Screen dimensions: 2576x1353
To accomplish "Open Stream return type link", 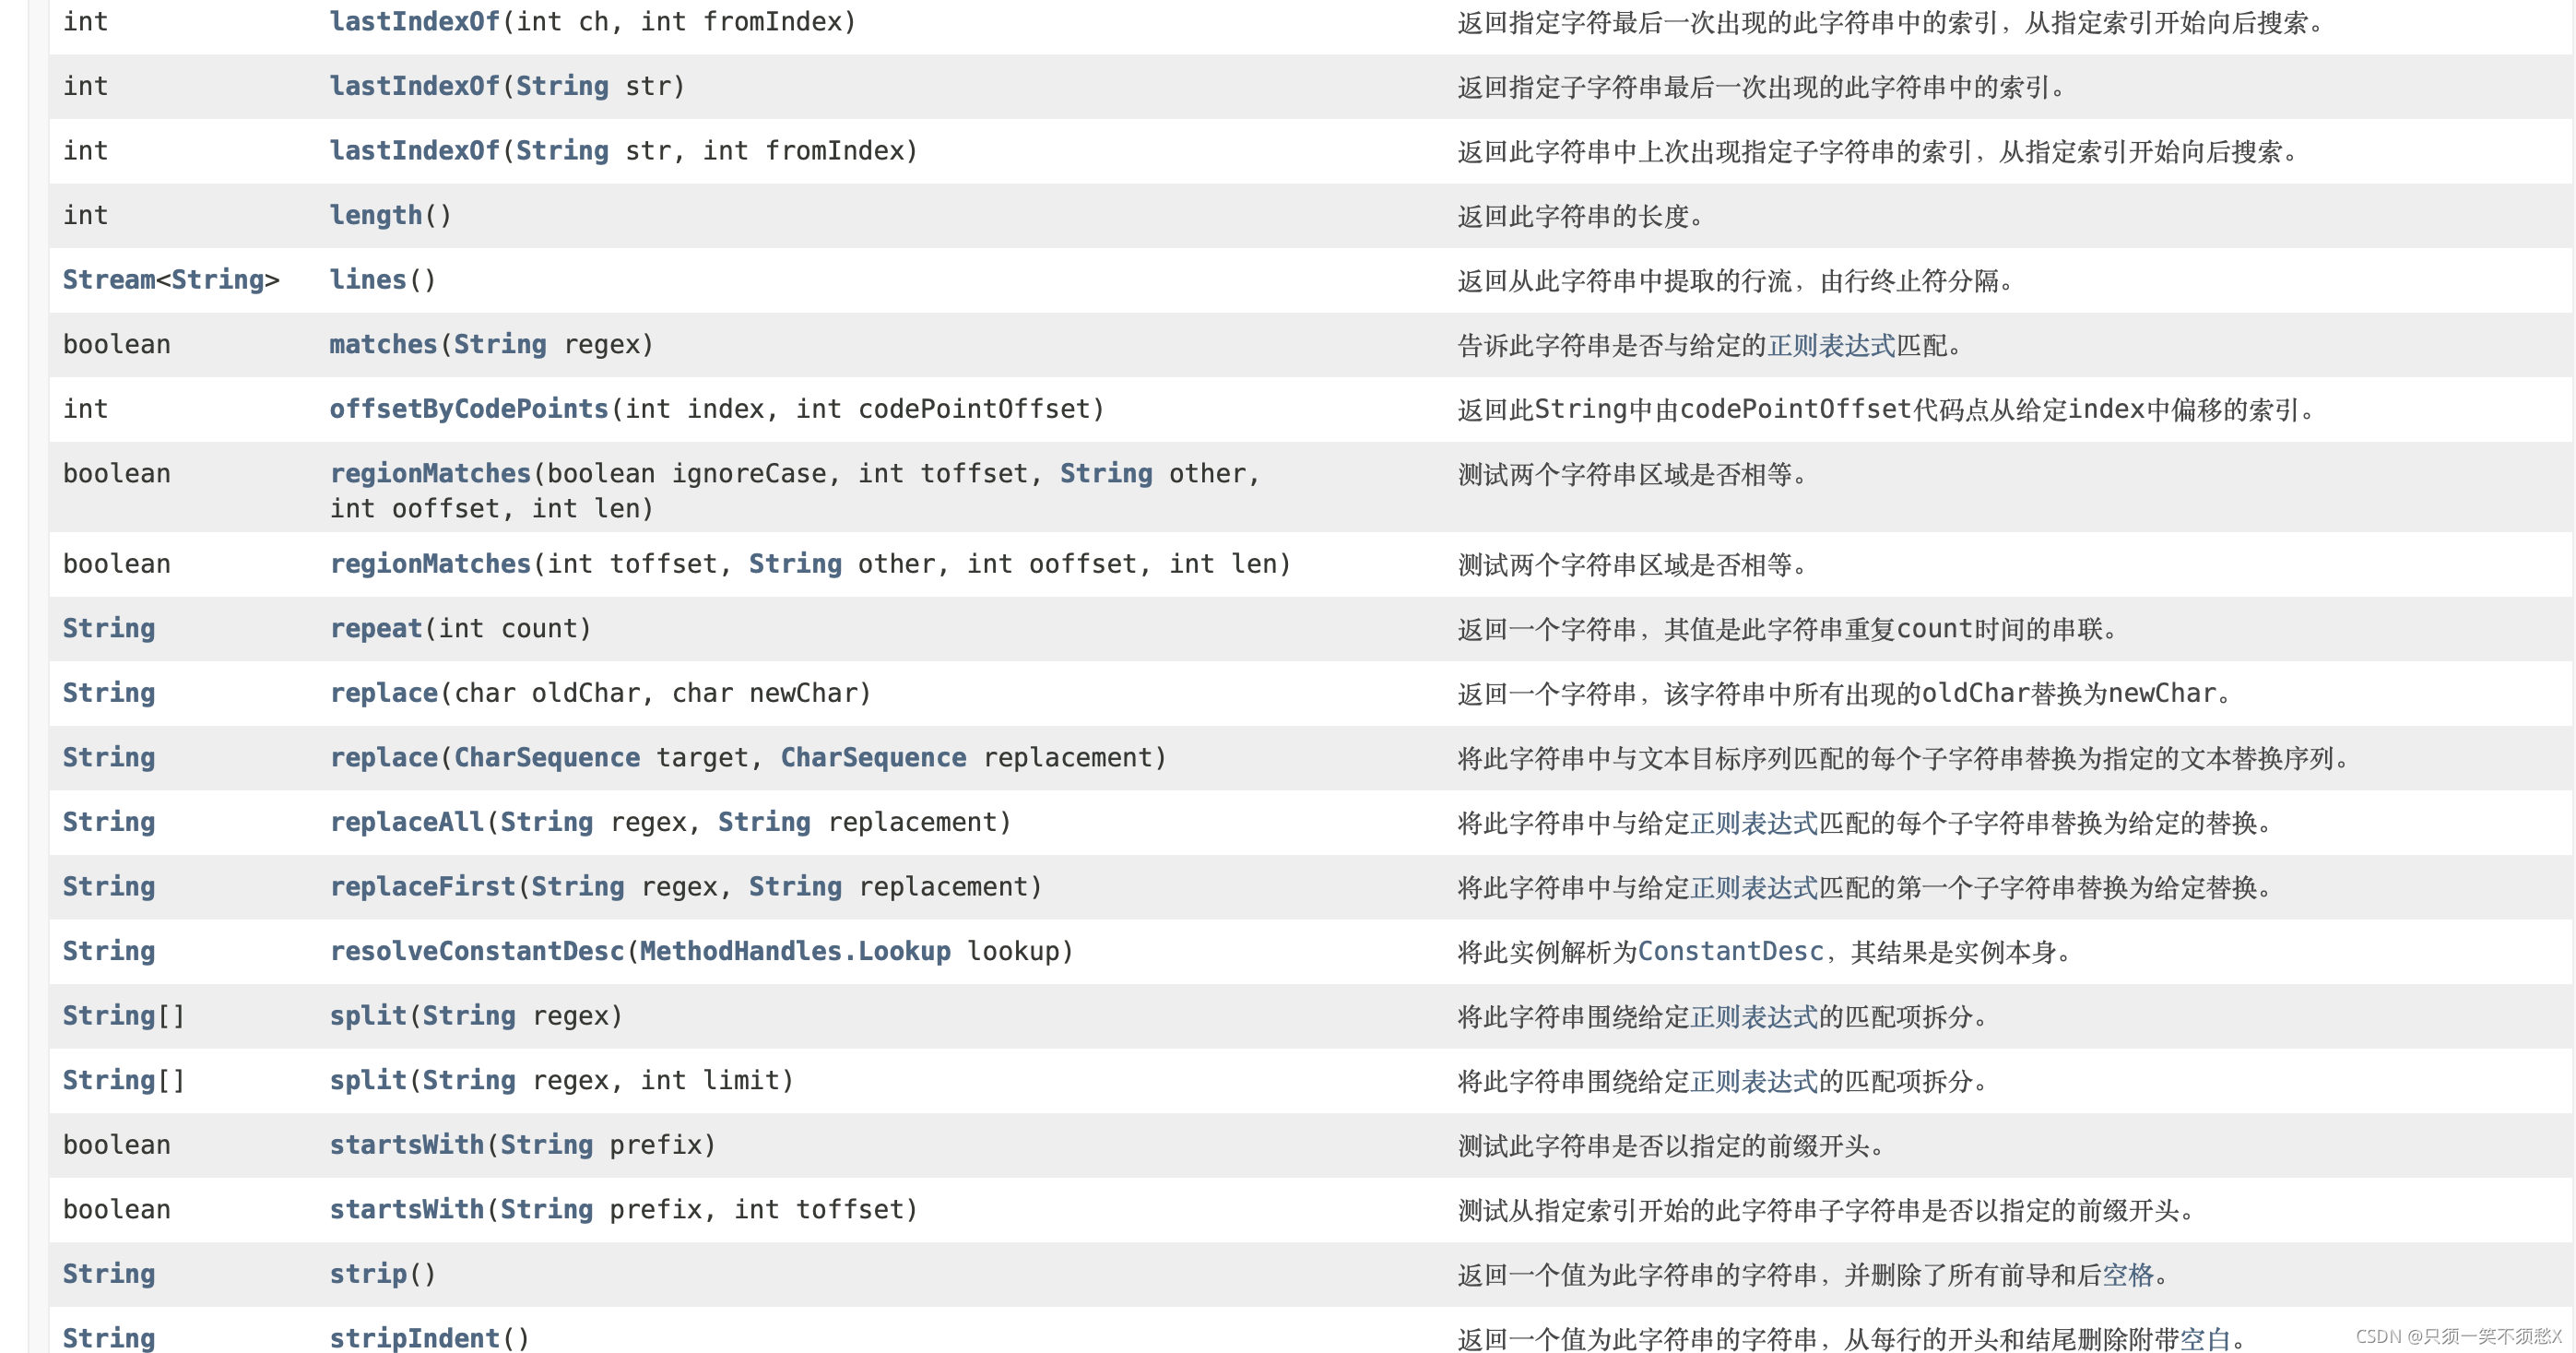I will click(x=108, y=280).
